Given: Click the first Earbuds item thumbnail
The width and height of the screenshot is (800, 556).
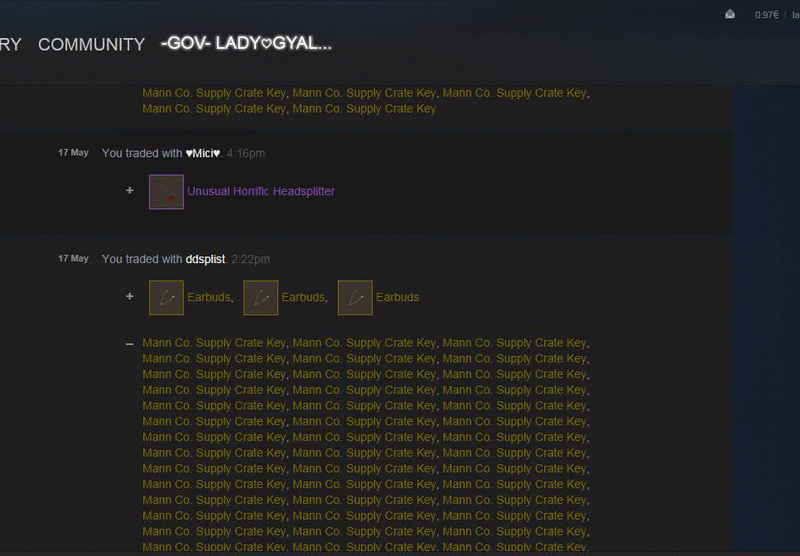Looking at the screenshot, I should [166, 297].
